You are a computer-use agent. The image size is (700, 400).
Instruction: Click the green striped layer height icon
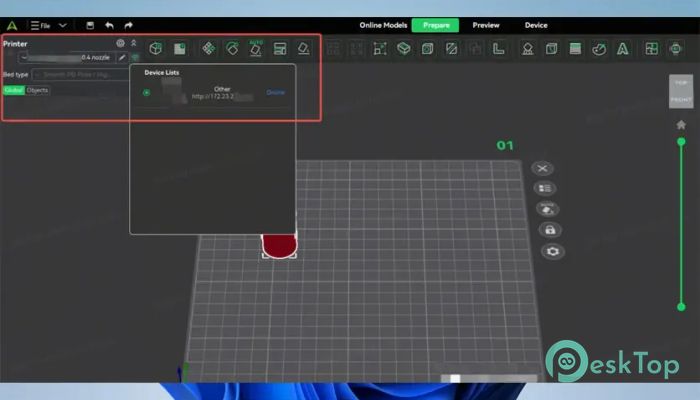(575, 48)
